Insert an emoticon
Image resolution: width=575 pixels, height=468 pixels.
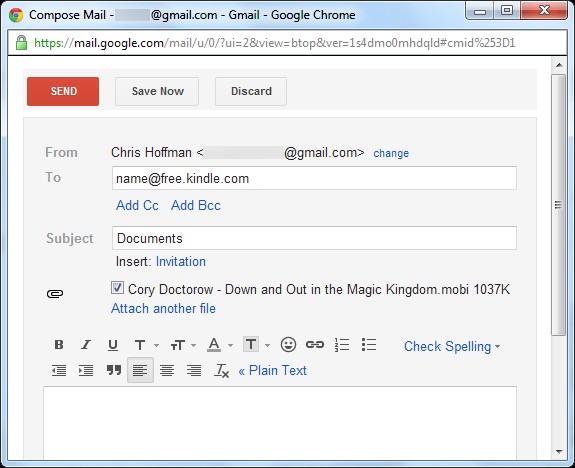[x=288, y=345]
